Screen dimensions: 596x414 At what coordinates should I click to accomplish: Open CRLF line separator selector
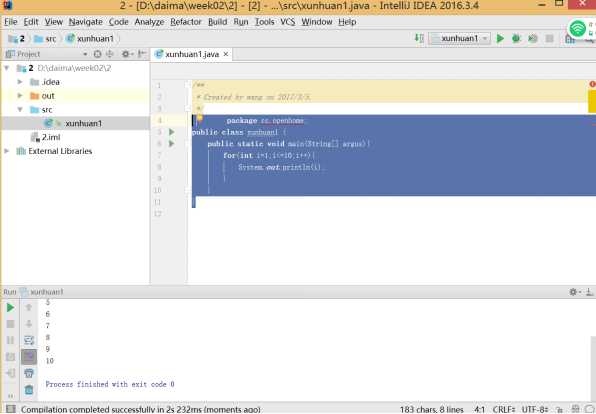pyautogui.click(x=504, y=409)
